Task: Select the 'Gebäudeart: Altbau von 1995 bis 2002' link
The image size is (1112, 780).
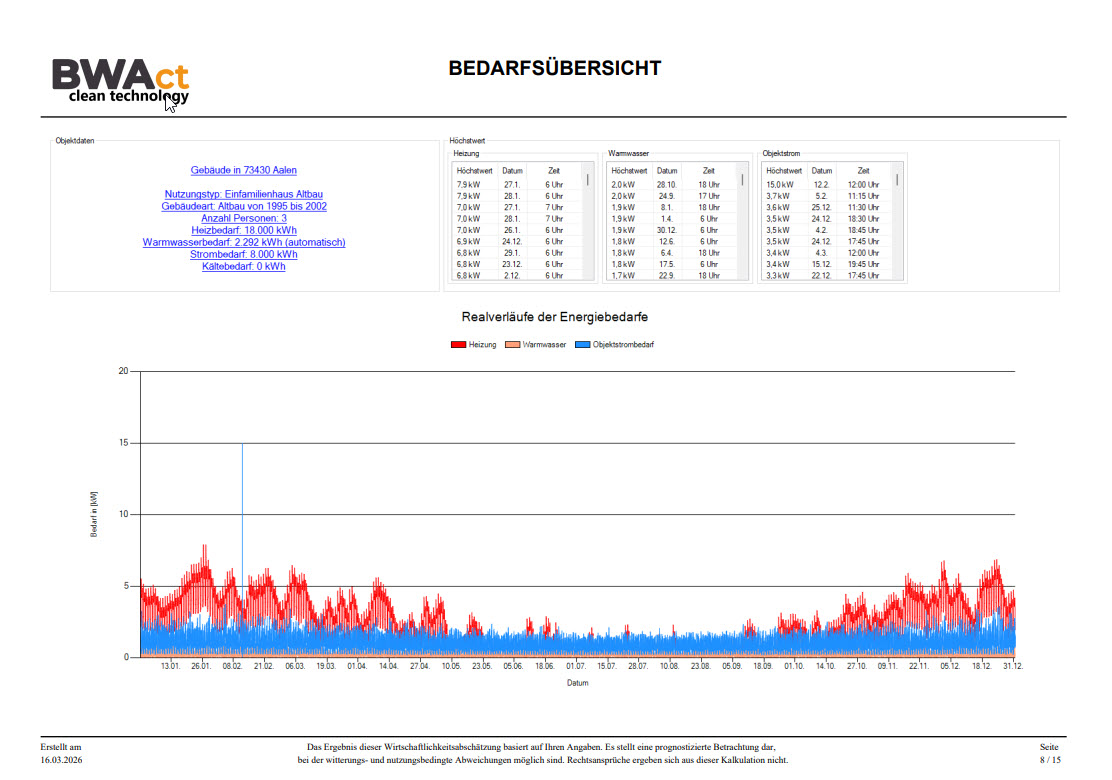Action: pyautogui.click(x=243, y=206)
